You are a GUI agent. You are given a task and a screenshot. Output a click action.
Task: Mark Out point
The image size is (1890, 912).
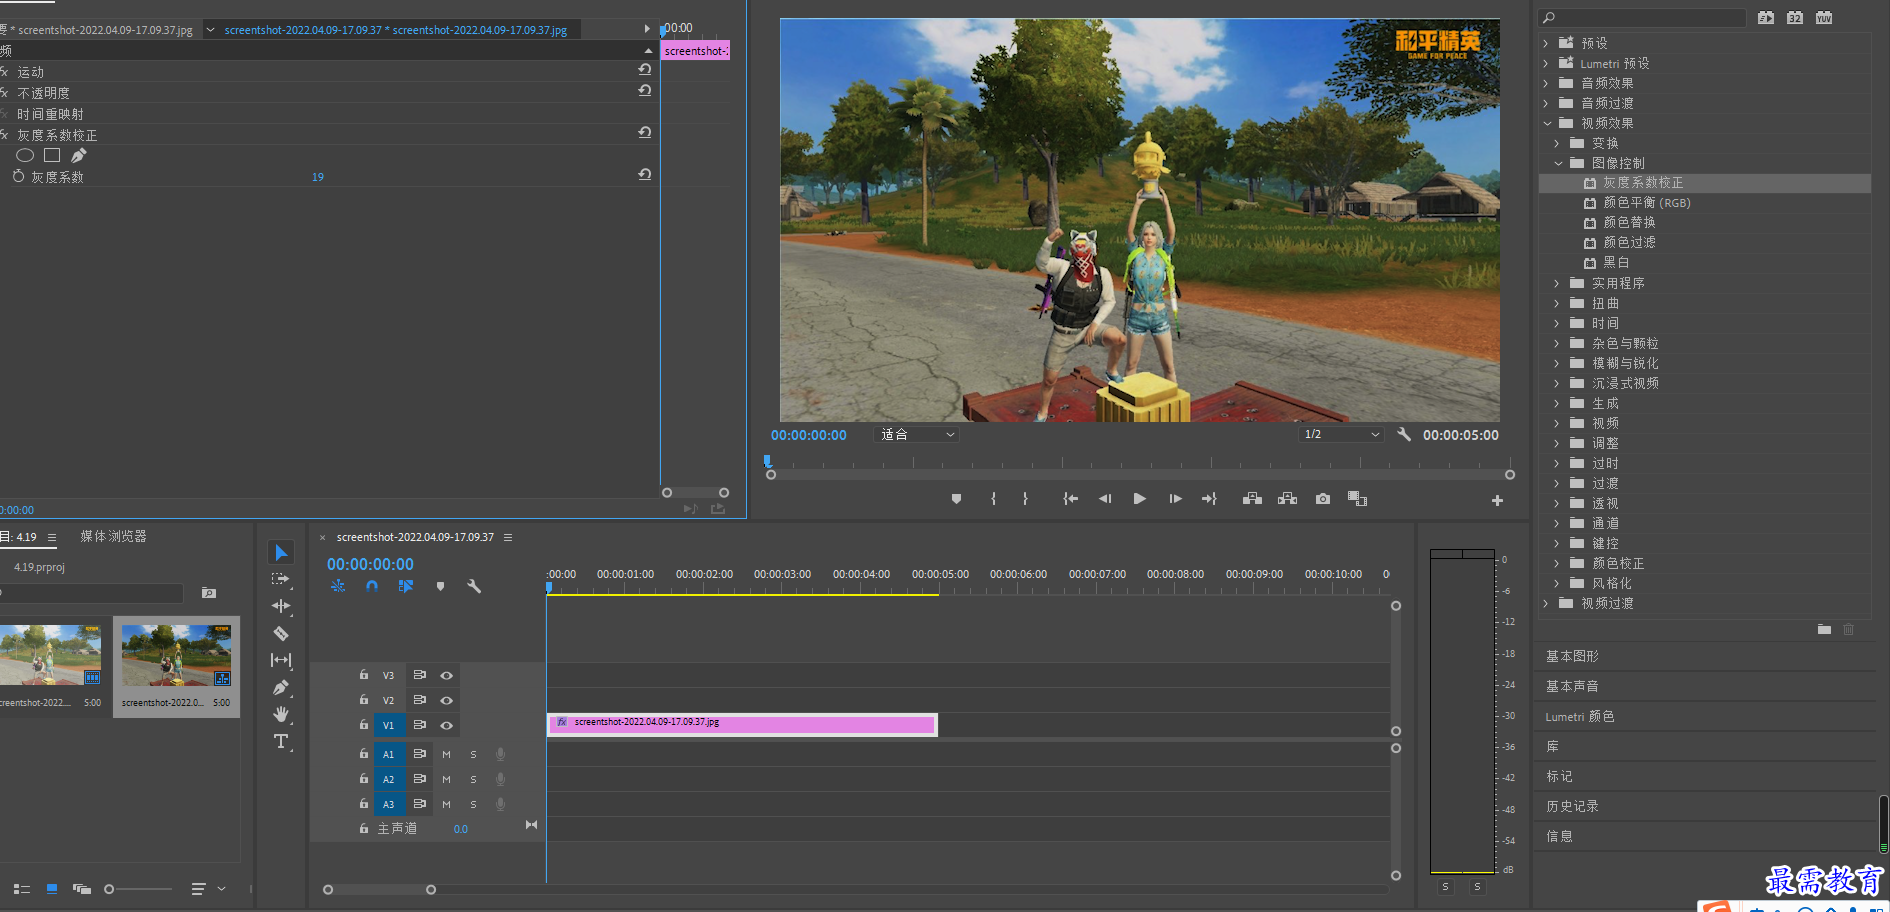click(x=1025, y=498)
